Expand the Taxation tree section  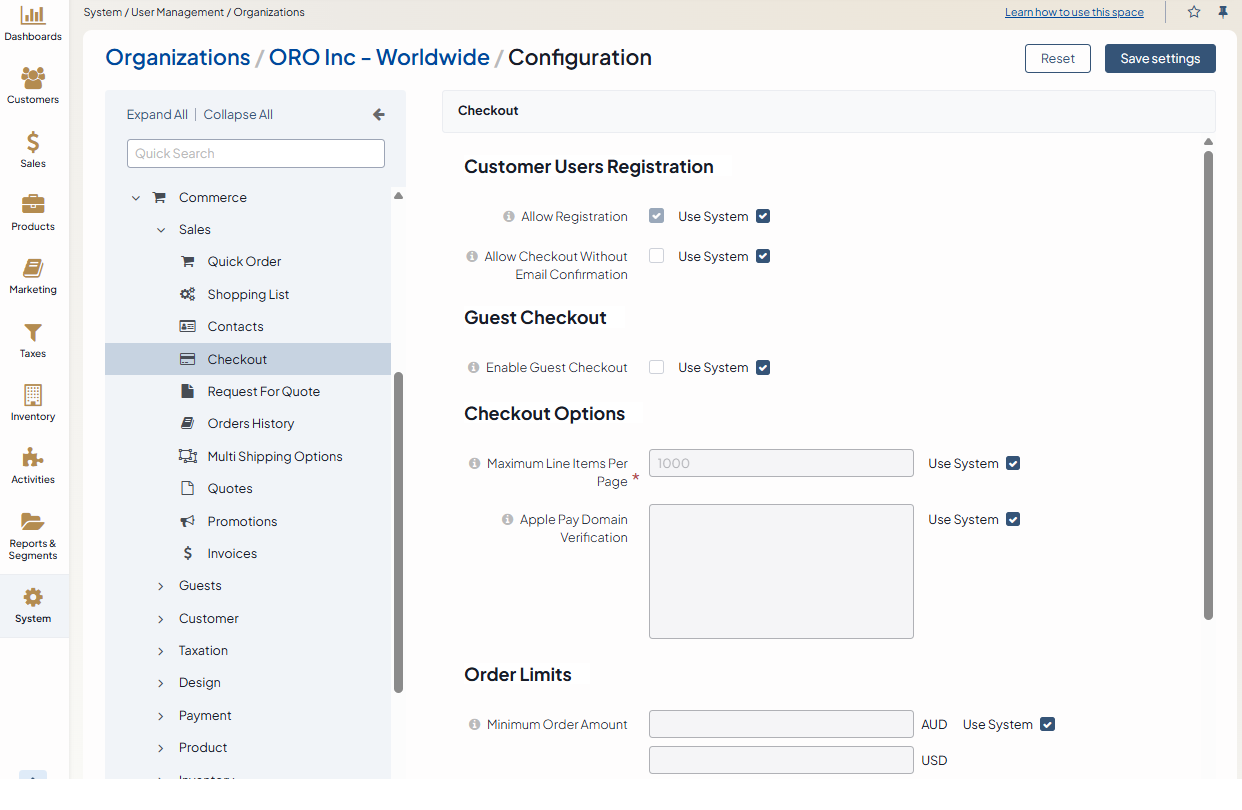point(161,651)
